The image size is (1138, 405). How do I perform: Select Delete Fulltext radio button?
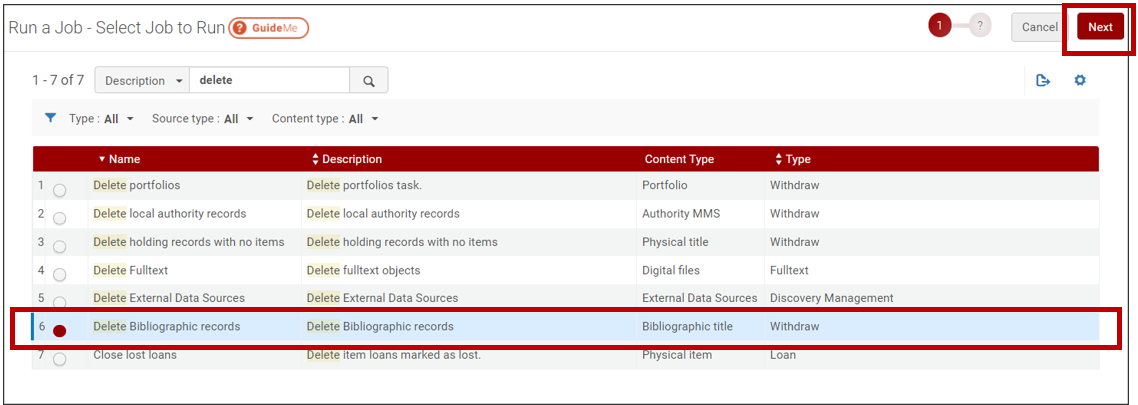coord(60,275)
